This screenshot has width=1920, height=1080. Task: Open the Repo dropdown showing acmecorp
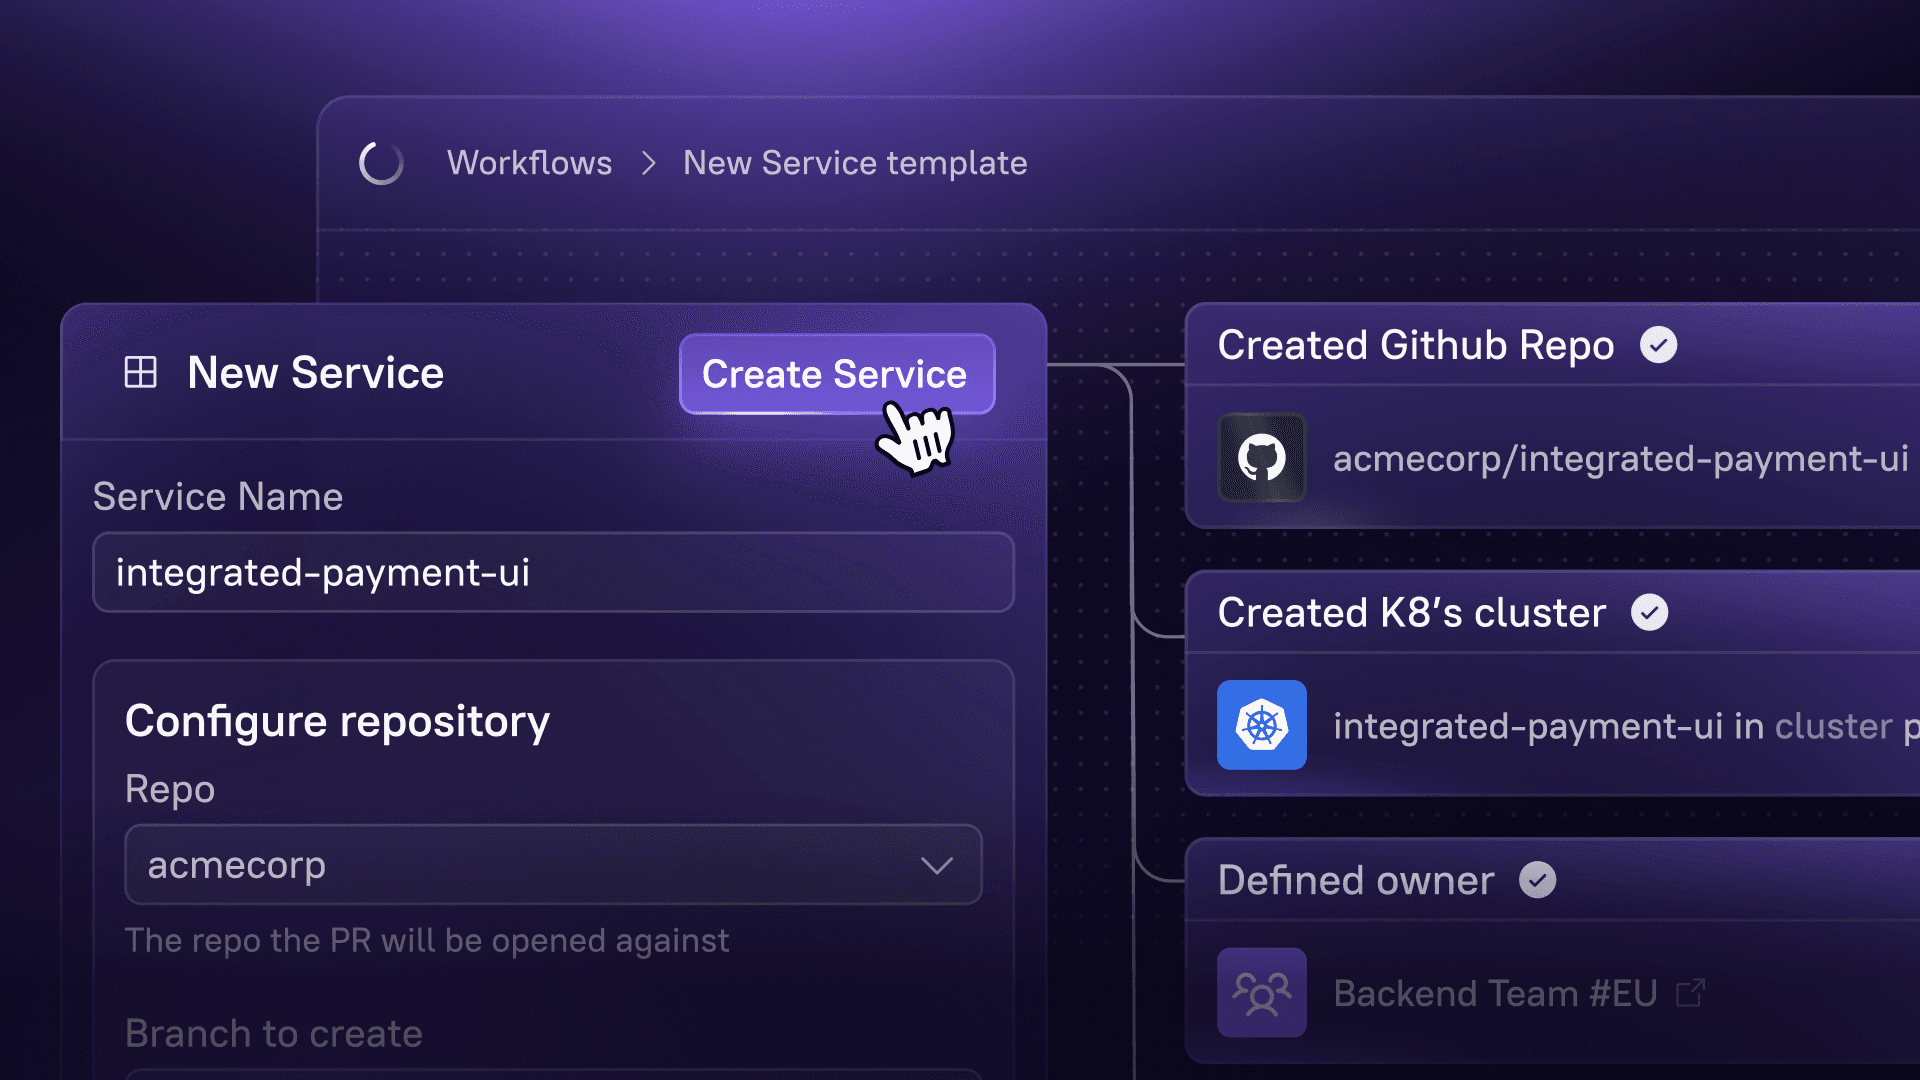click(553, 864)
